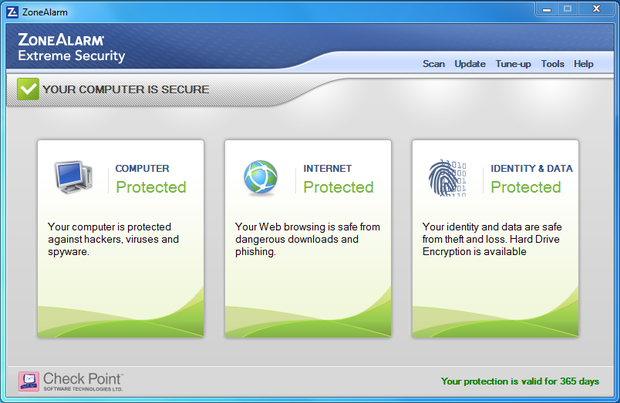Click 'Your protection is valid for 365 days'

pos(520,381)
